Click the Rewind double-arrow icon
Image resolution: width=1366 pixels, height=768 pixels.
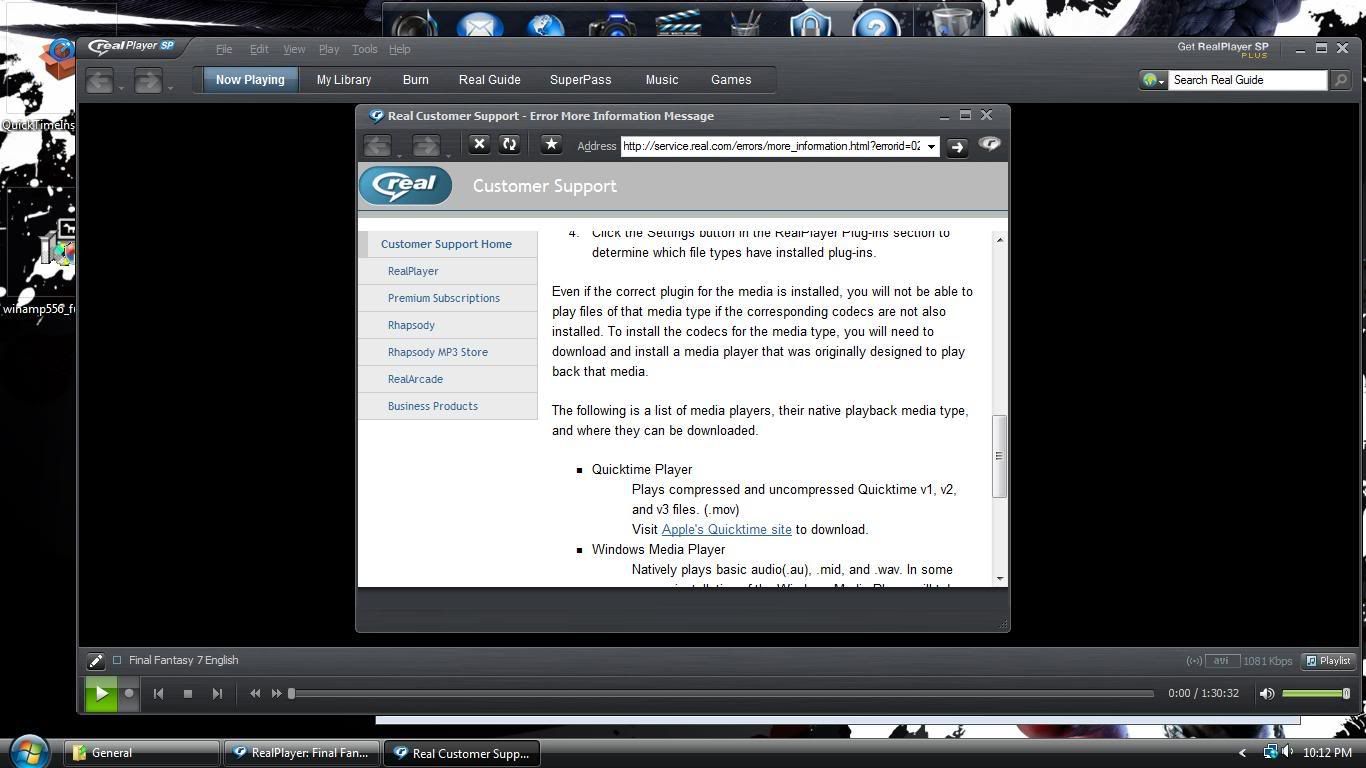(255, 693)
